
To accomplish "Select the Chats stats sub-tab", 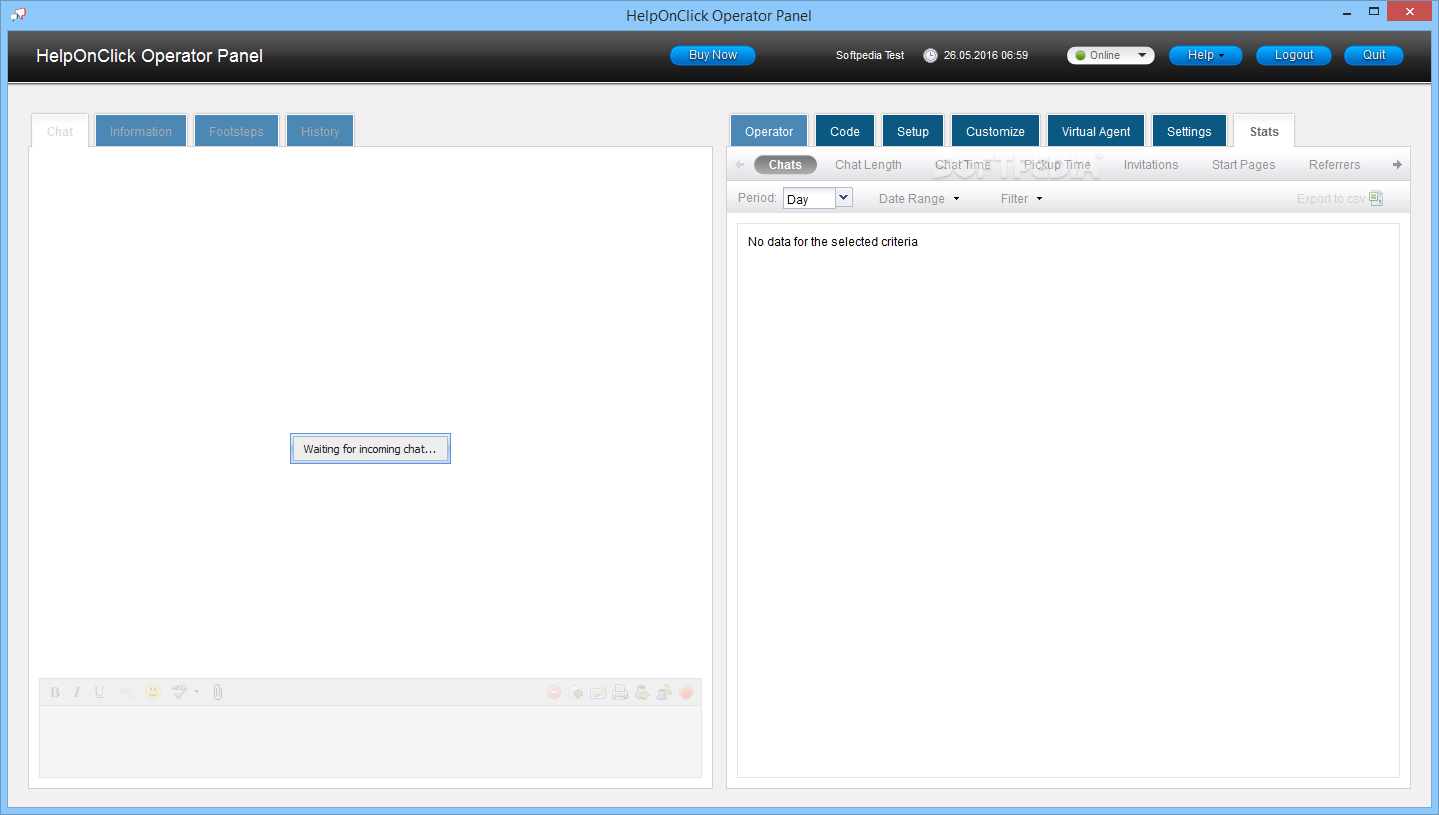I will (x=785, y=165).
